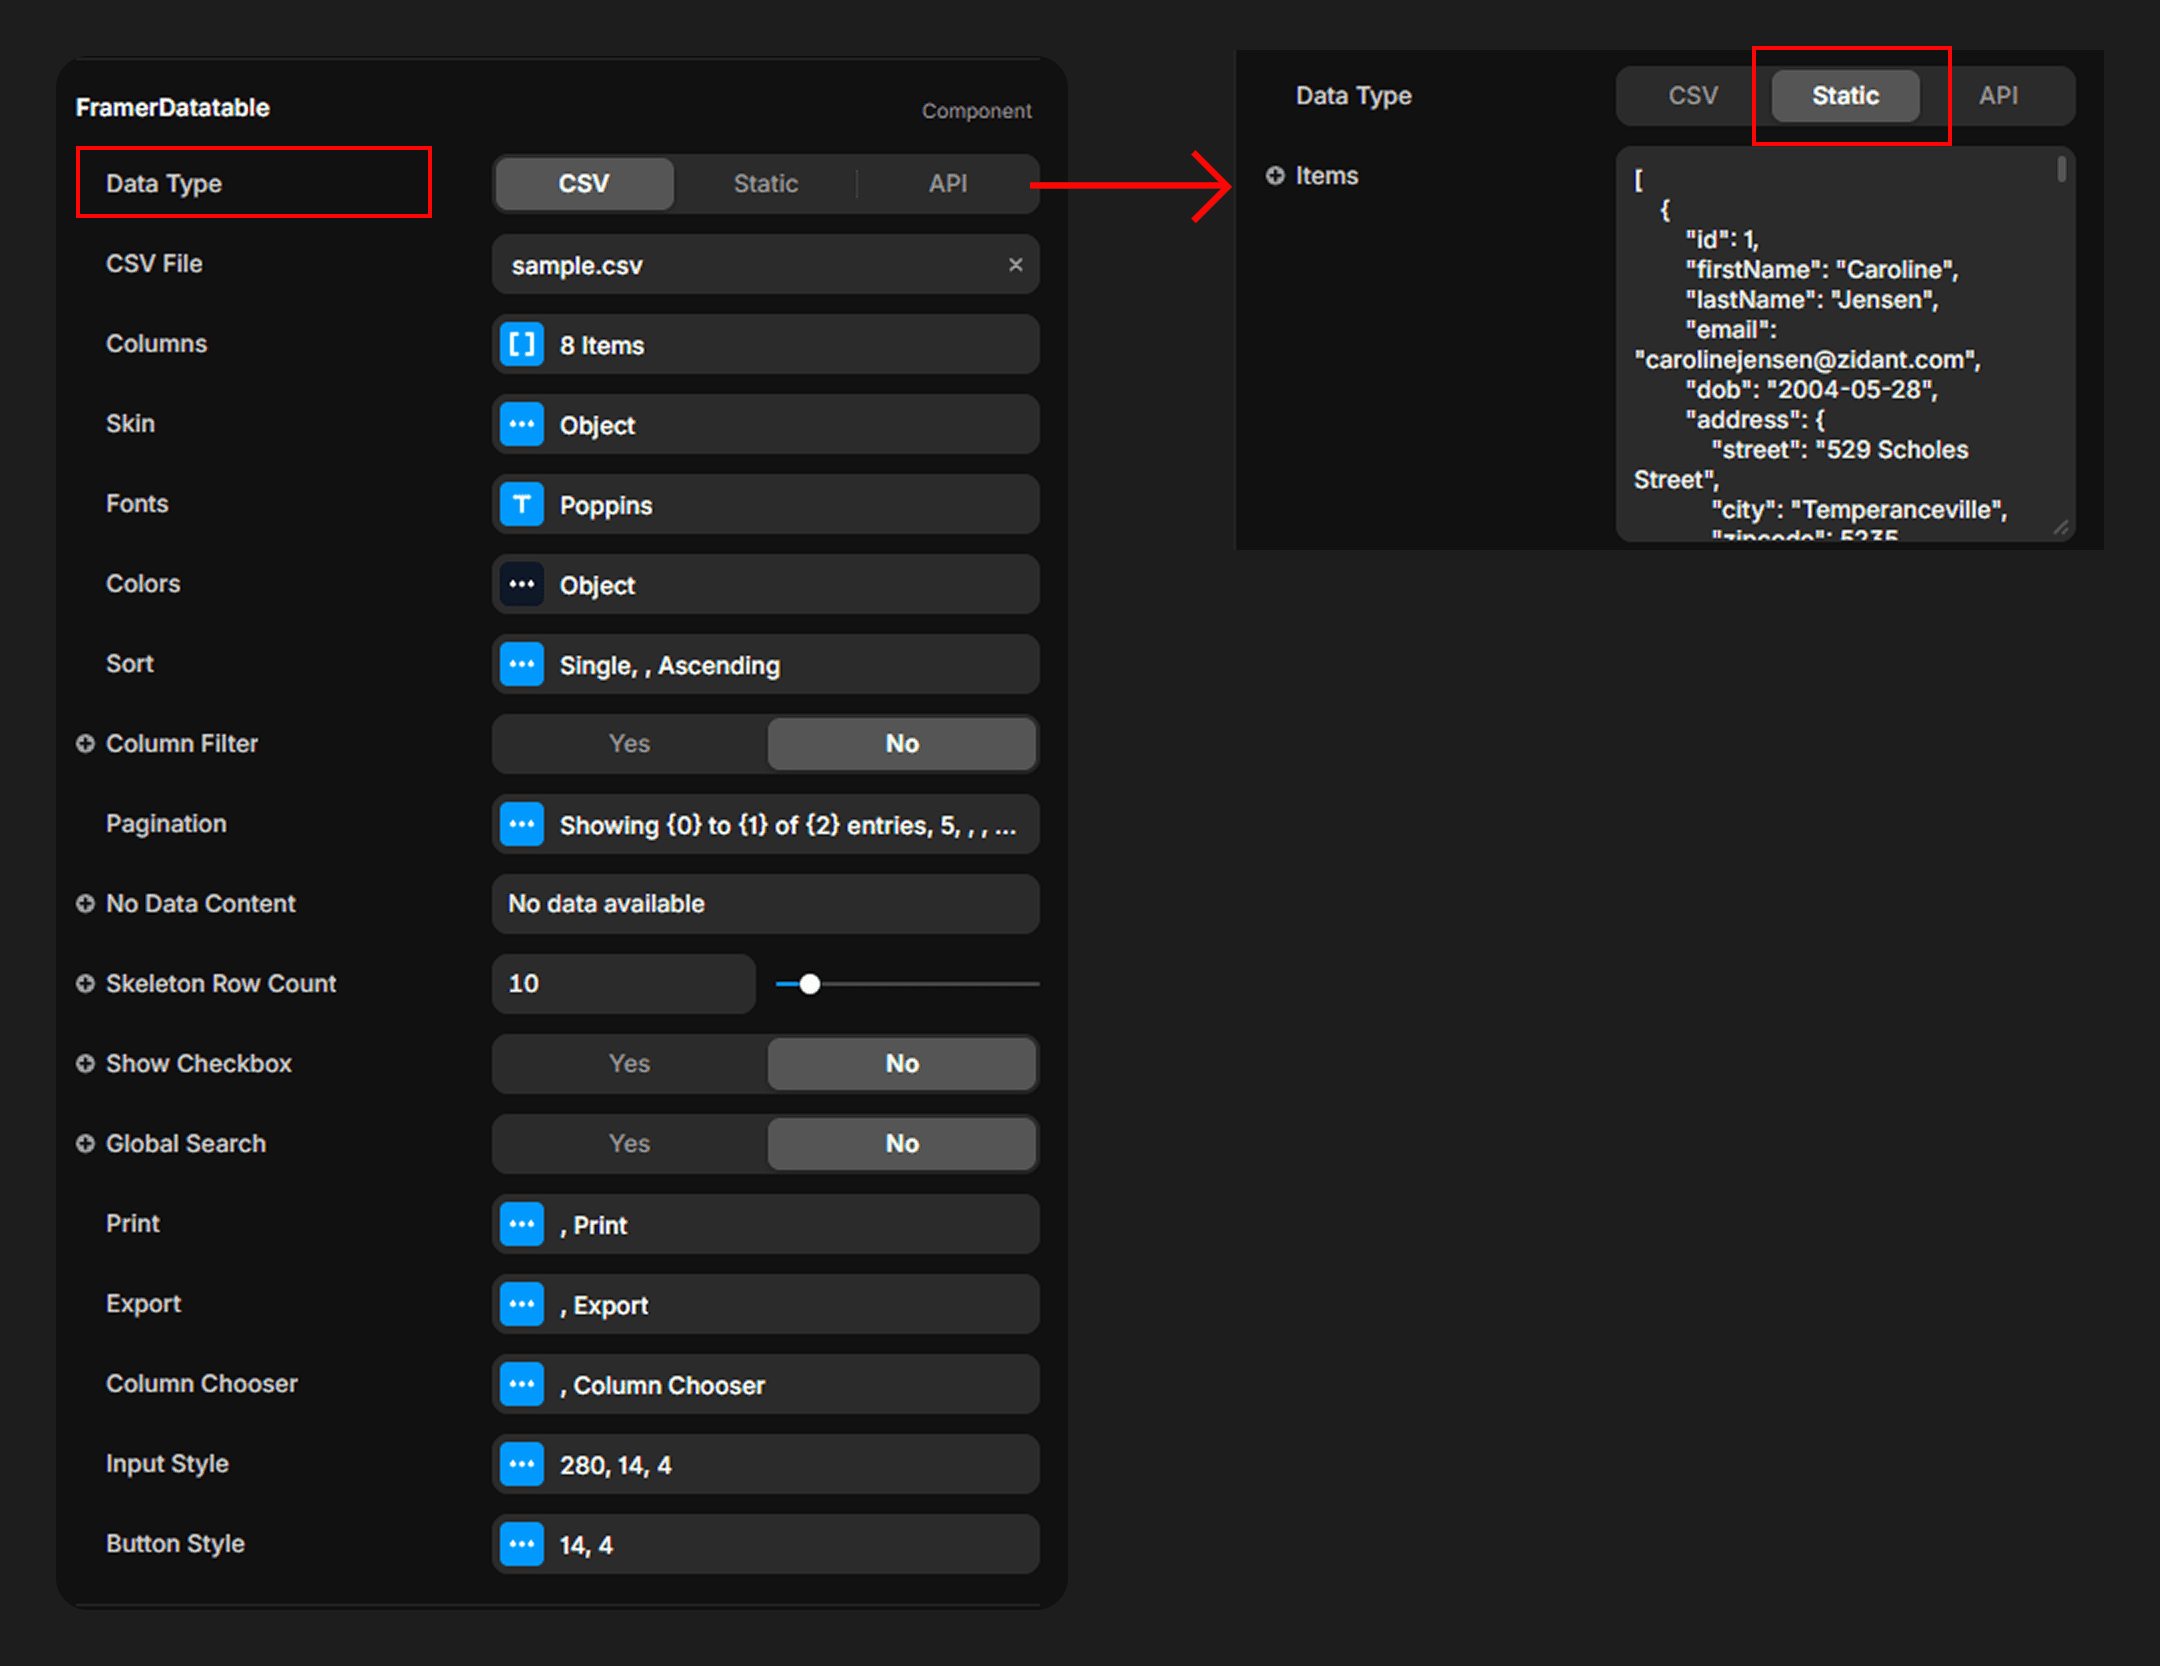Open the Pagination settings ellipsis icon
Viewport: 2160px width, 1666px height.
522,825
